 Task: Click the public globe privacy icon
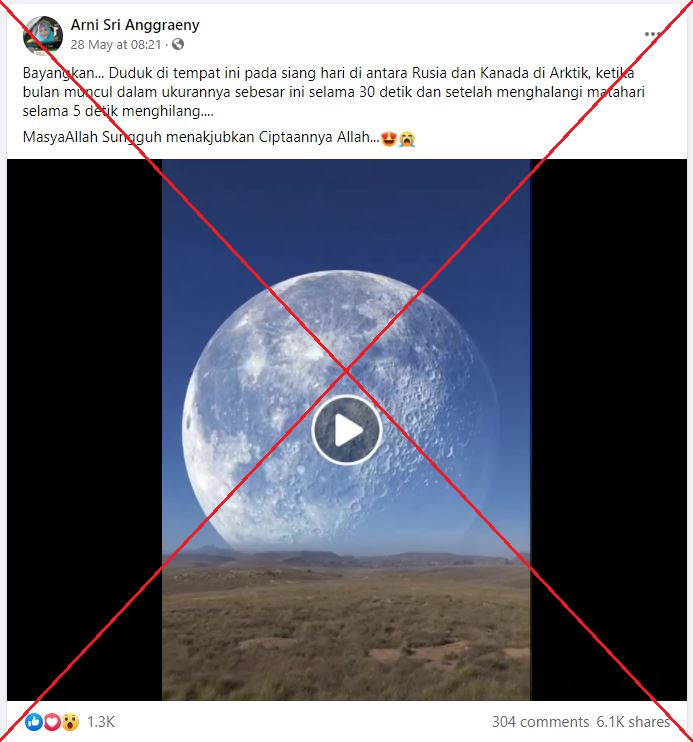click(x=178, y=44)
